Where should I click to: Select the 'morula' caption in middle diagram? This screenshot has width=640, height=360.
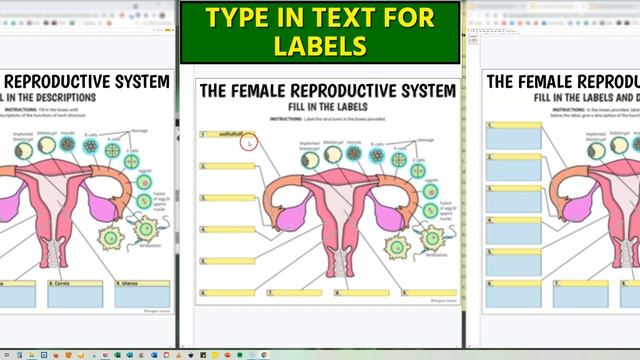[354, 142]
